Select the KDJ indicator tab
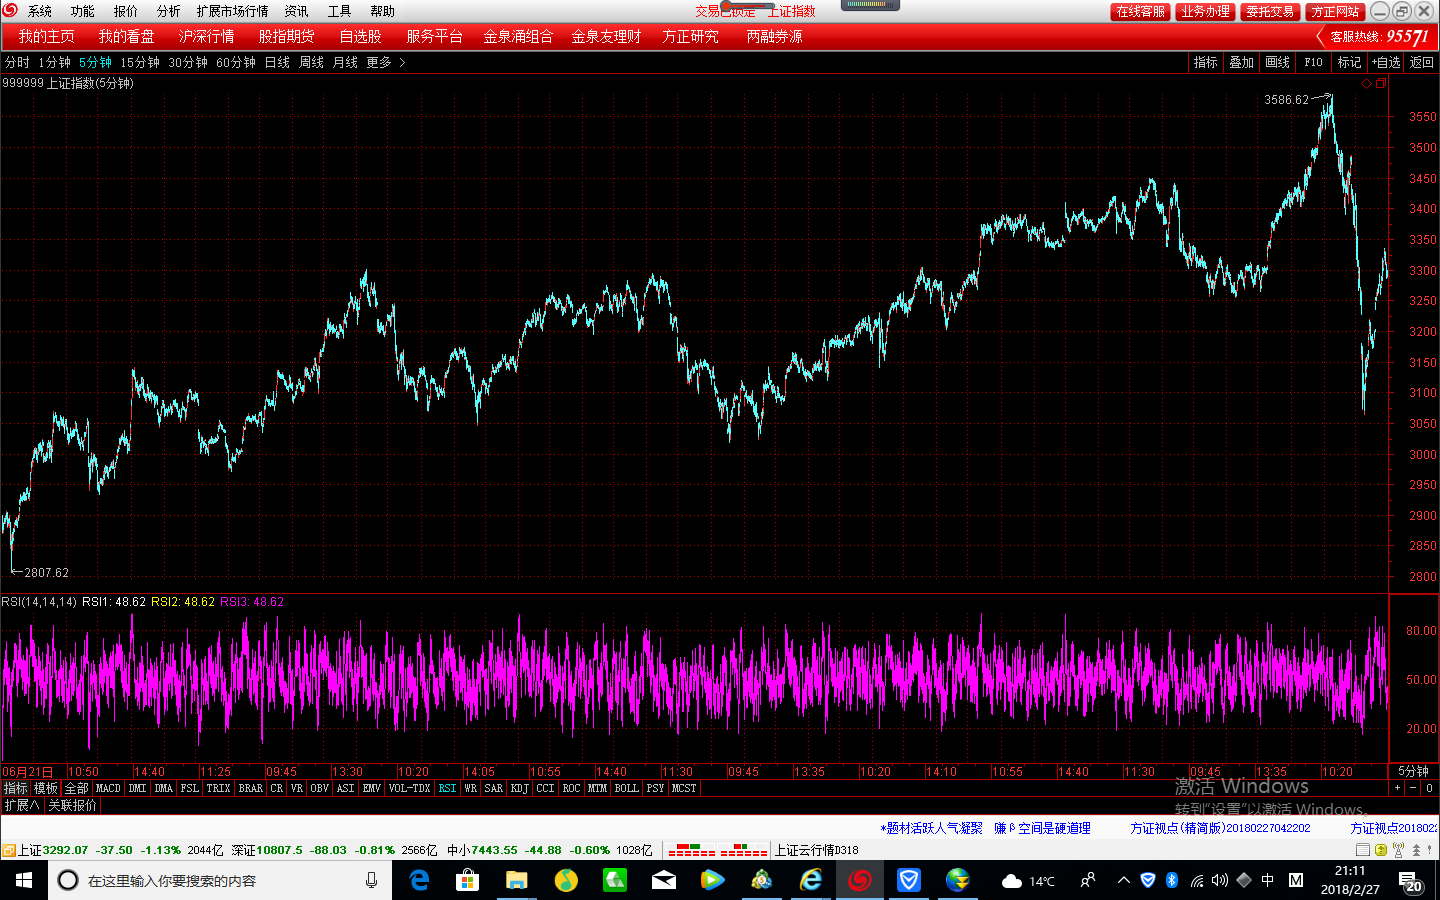This screenshot has width=1440, height=900. (519, 788)
